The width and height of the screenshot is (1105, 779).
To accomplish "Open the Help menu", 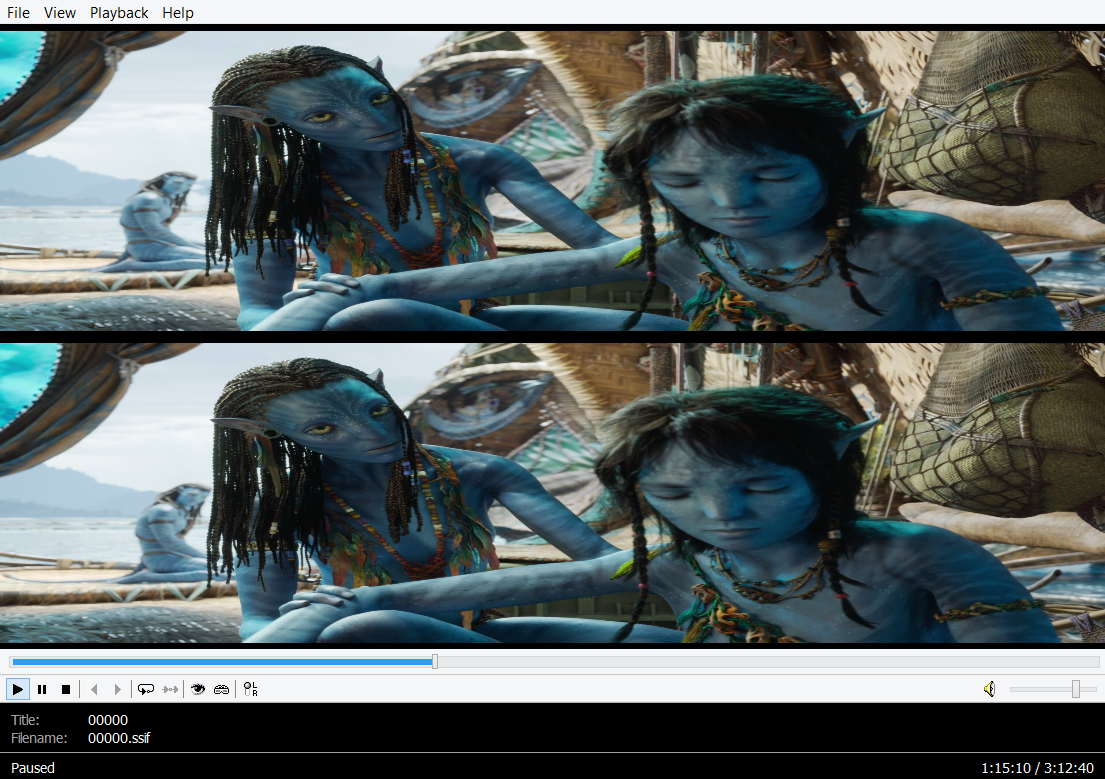I will (178, 13).
